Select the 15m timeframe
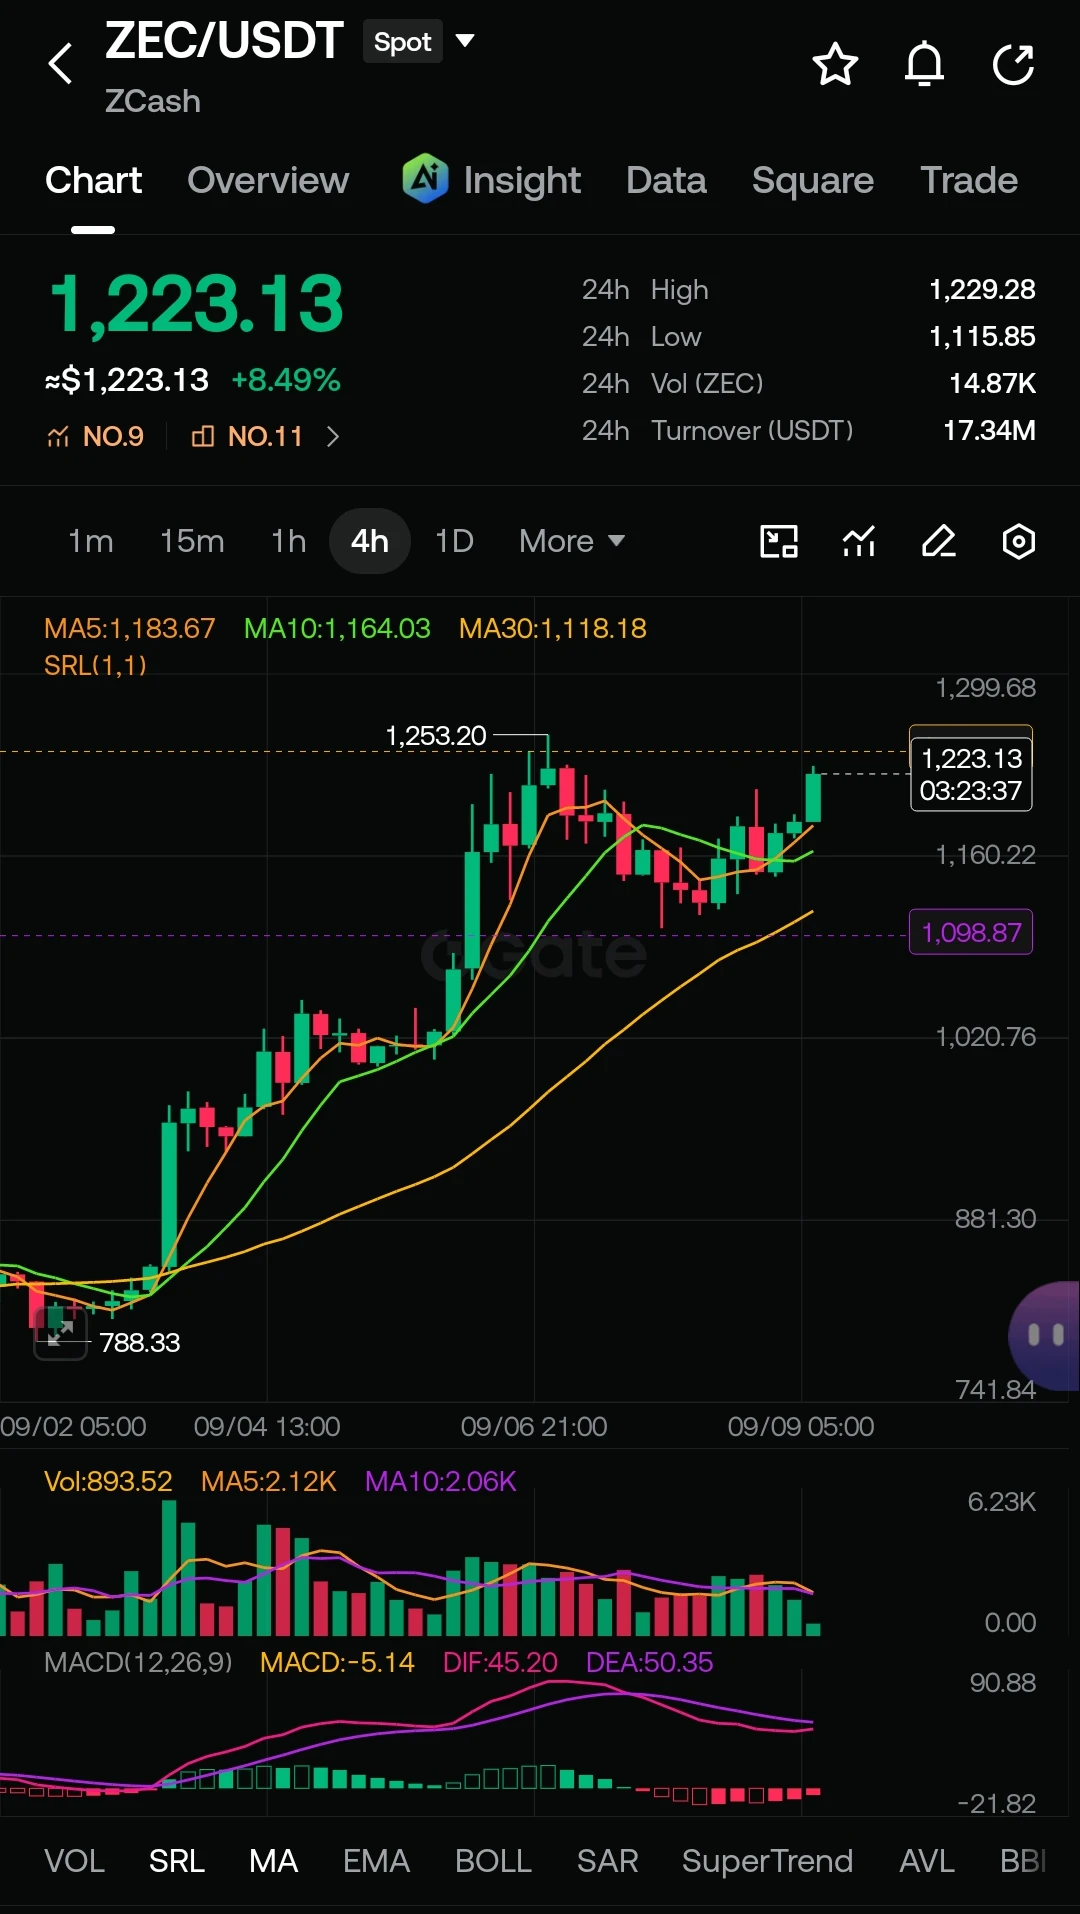Viewport: 1080px width, 1914px height. click(x=192, y=541)
